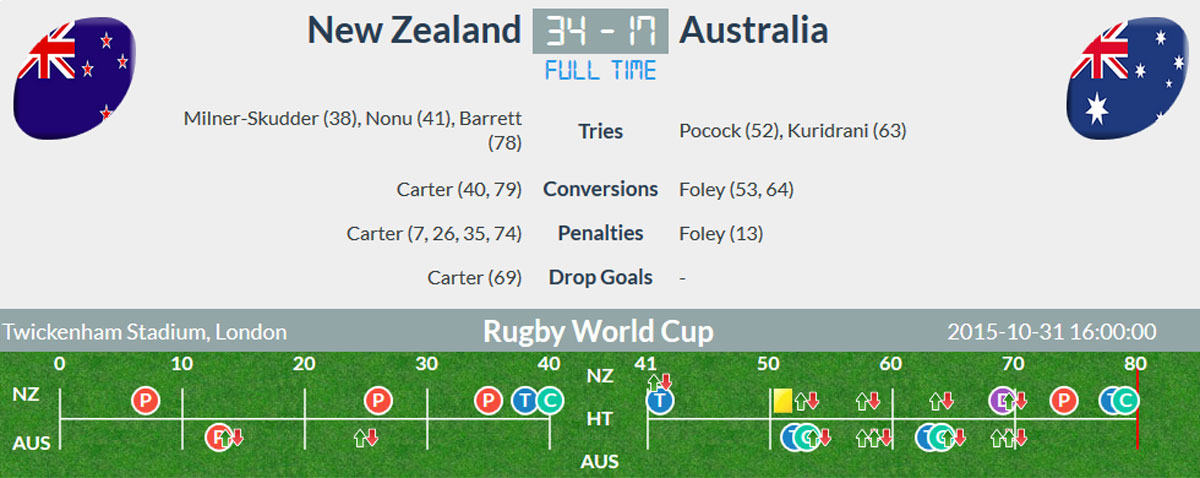Viewport: 1200px width, 478px height.
Task: Click NZ's first-half teal conversion icon
Action: [x=548, y=401]
